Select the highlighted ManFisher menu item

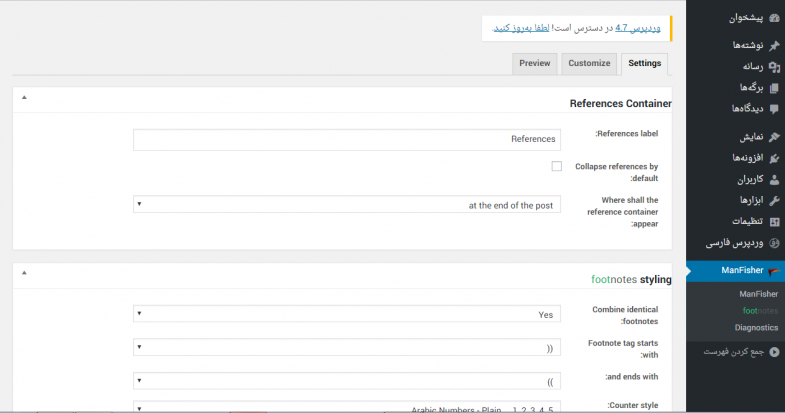735,271
